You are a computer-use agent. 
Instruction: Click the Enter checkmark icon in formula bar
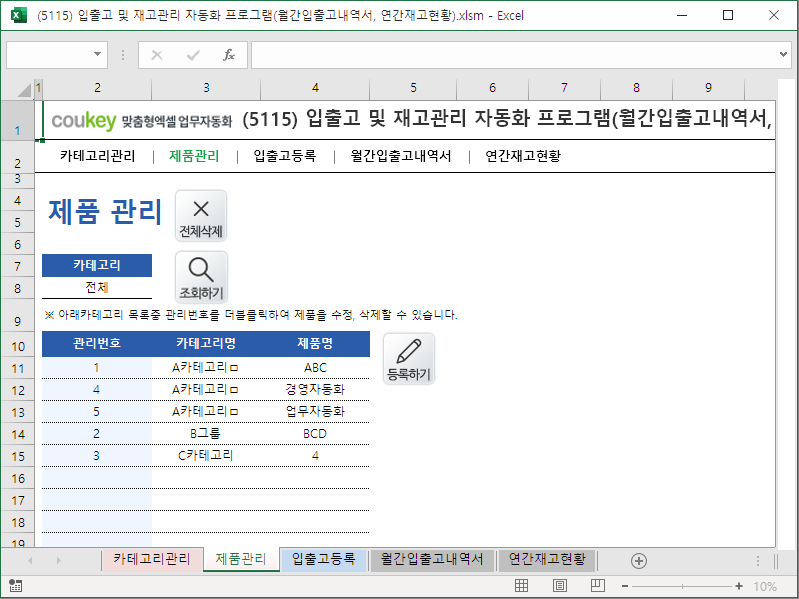point(193,55)
